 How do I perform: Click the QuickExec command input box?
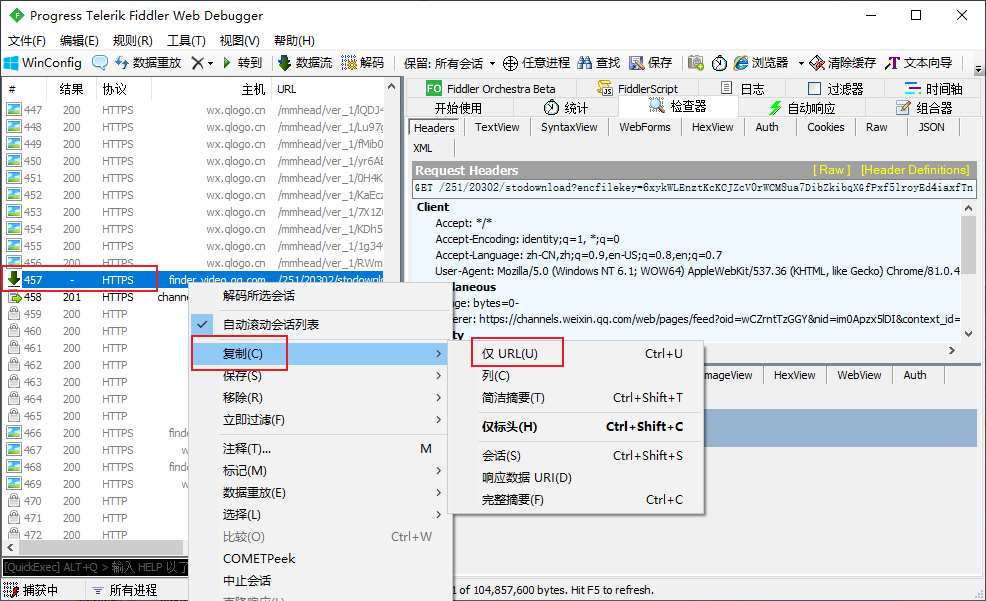tap(95, 568)
